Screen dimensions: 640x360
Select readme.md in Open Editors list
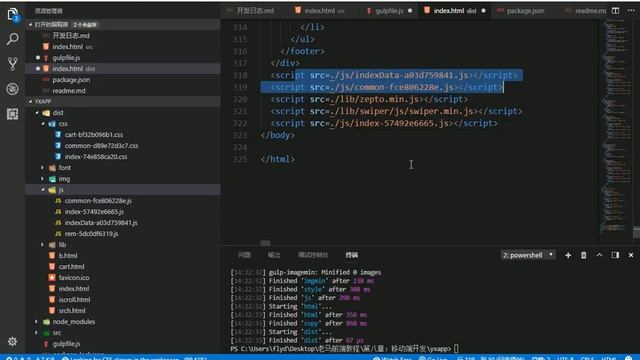coord(69,91)
